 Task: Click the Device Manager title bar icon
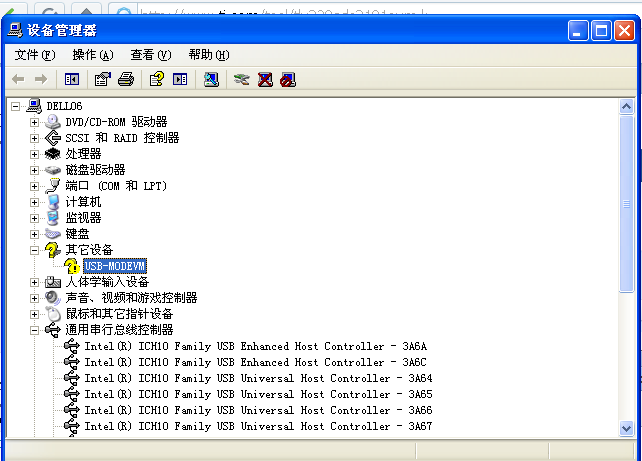(x=15, y=30)
